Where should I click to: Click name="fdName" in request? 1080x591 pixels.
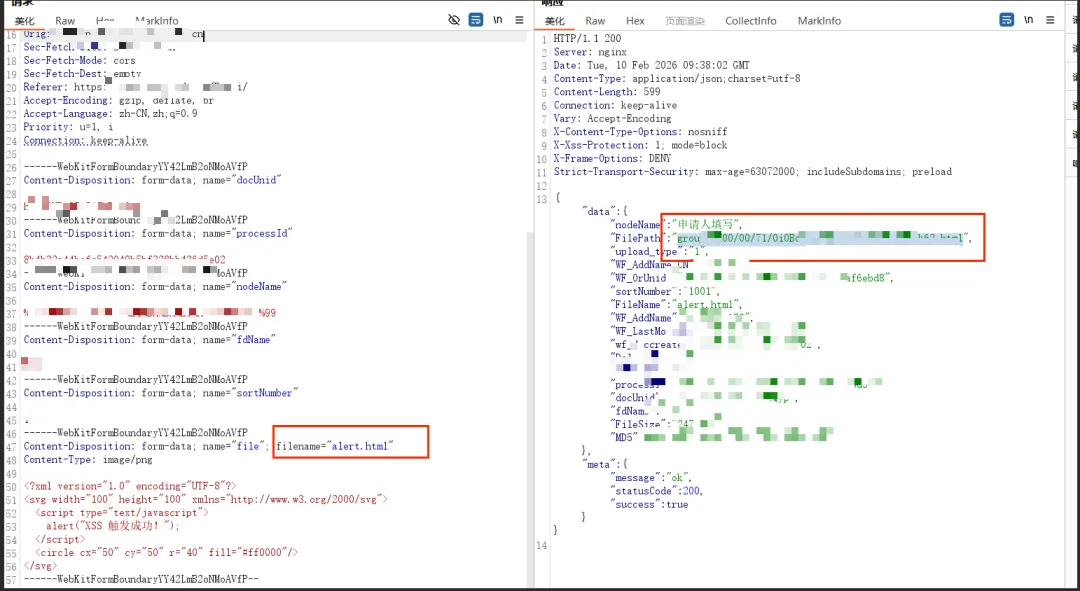(x=239, y=340)
